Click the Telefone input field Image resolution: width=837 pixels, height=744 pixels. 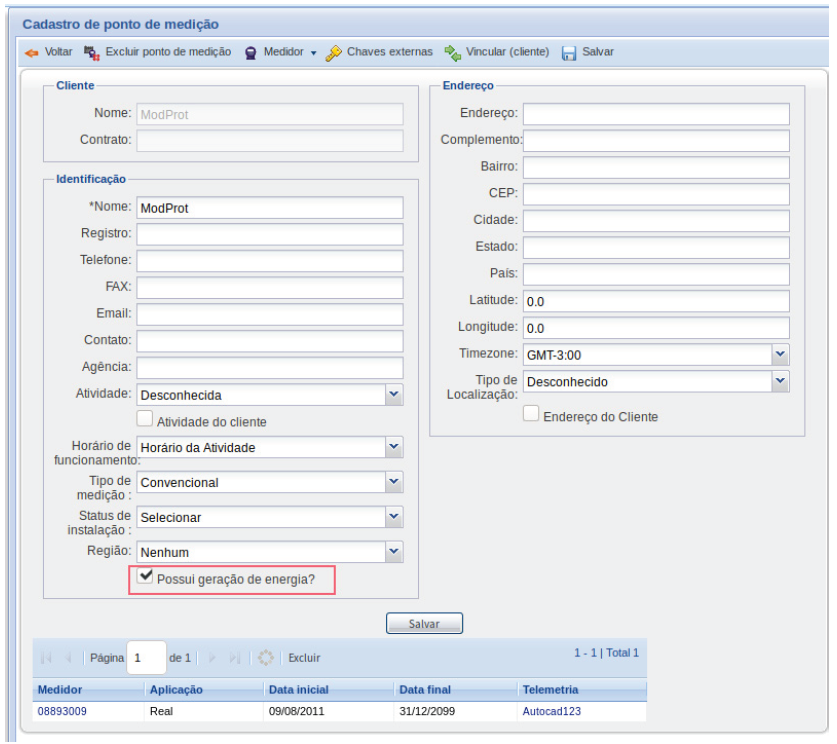(x=269, y=261)
